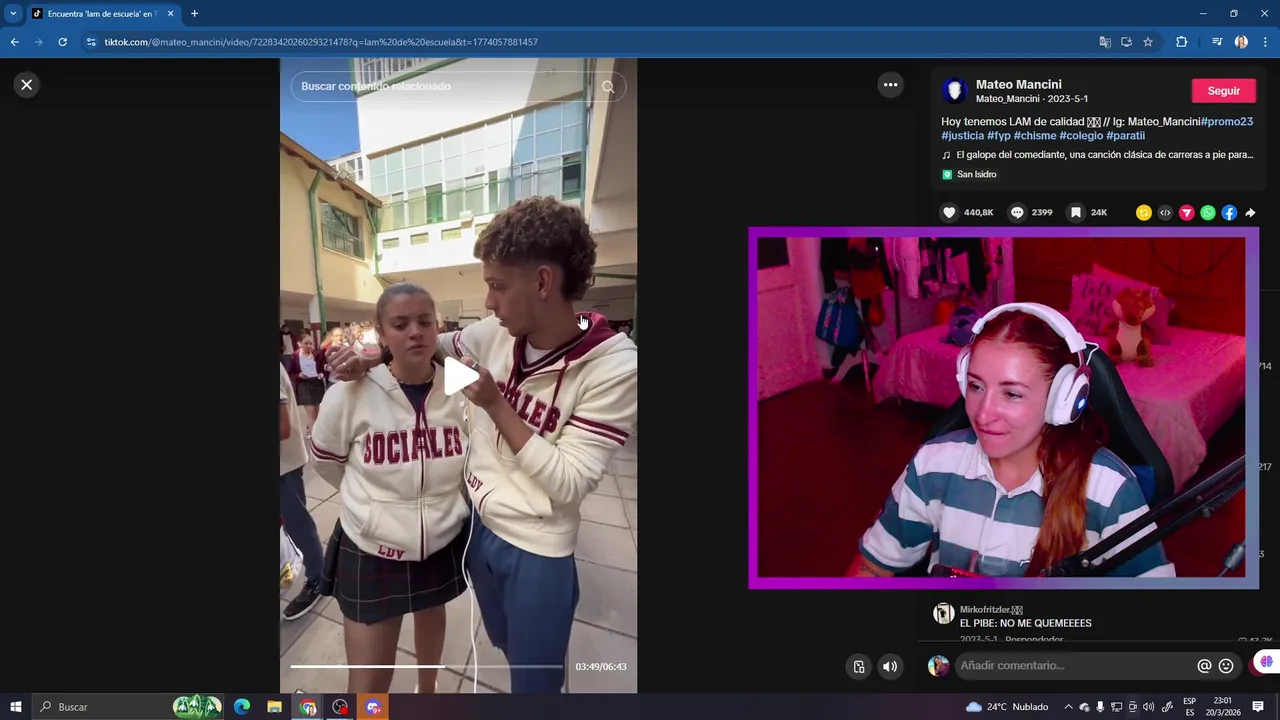
Task: Click the browser address bar URL
Action: [x=321, y=42]
